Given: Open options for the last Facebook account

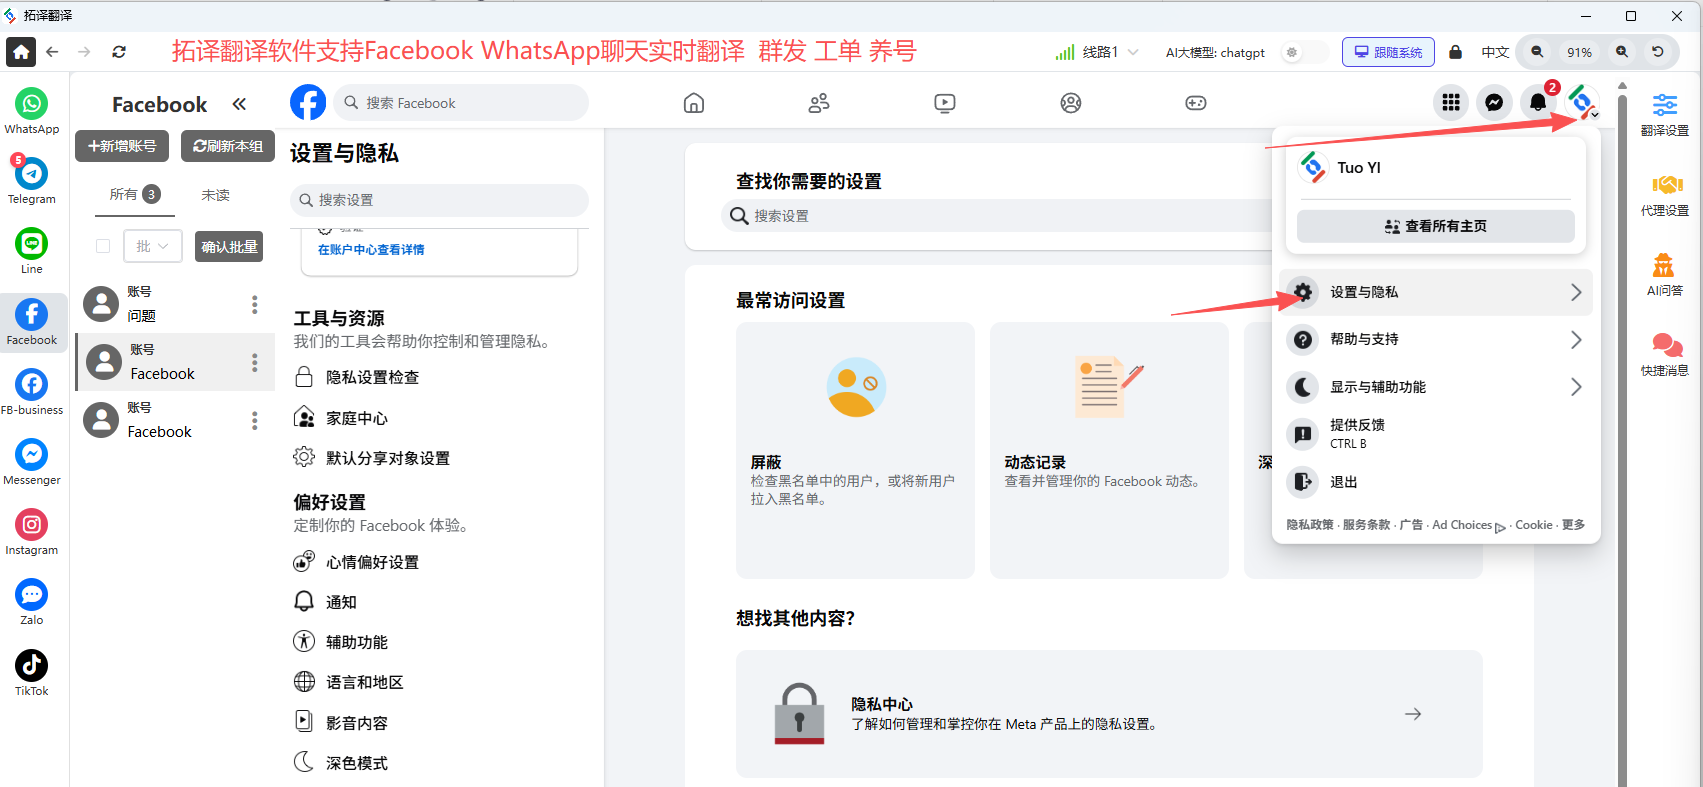Looking at the screenshot, I should tap(254, 420).
